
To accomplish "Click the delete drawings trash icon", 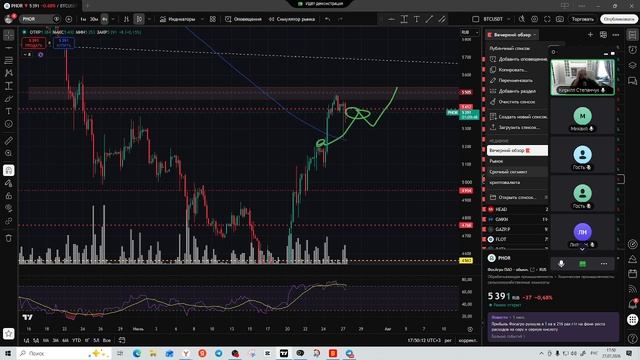I will [9, 238].
